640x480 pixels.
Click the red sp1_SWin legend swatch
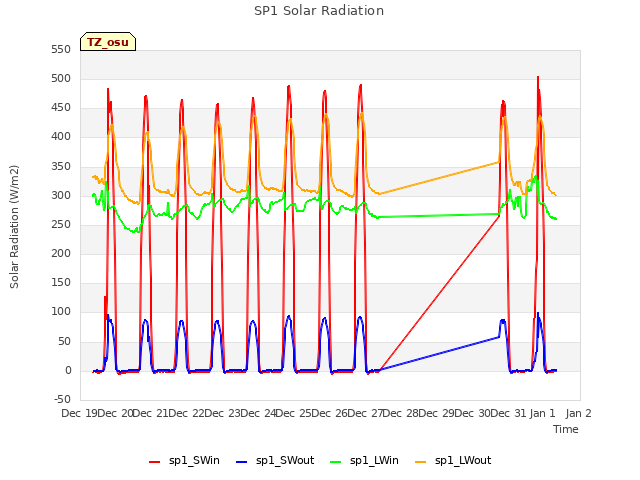(x=155, y=462)
